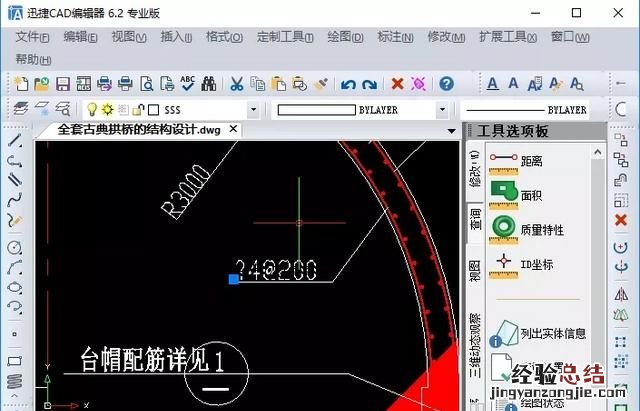This screenshot has width=640, height=411.
Task: Click the scissors Cut icon
Action: (237, 84)
